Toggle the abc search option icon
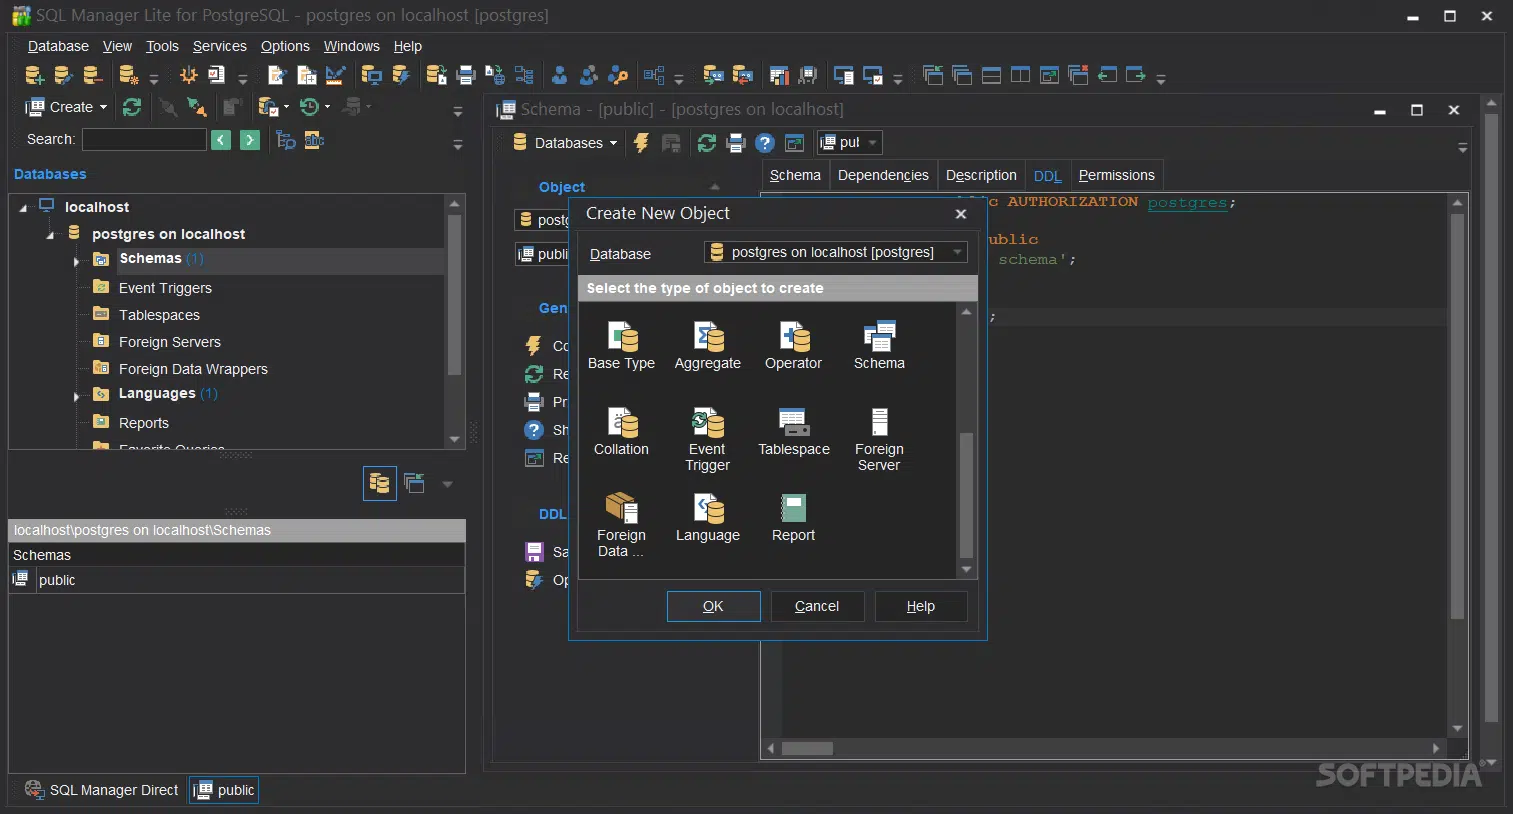 click(314, 140)
